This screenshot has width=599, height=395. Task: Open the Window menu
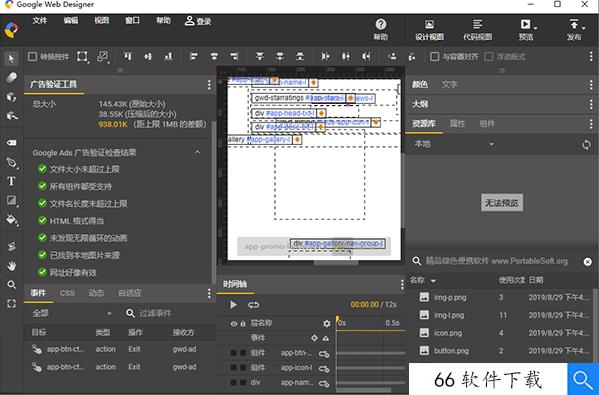tap(133, 21)
